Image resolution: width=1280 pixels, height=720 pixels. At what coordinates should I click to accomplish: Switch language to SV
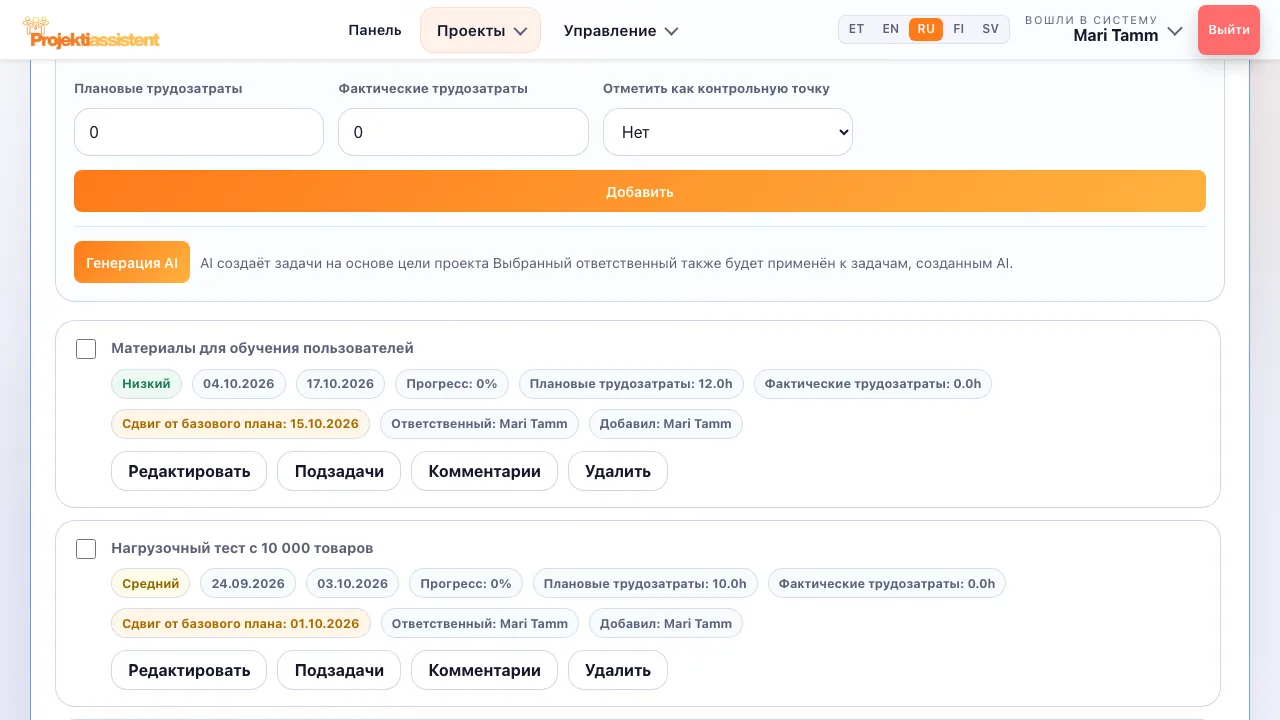991,29
